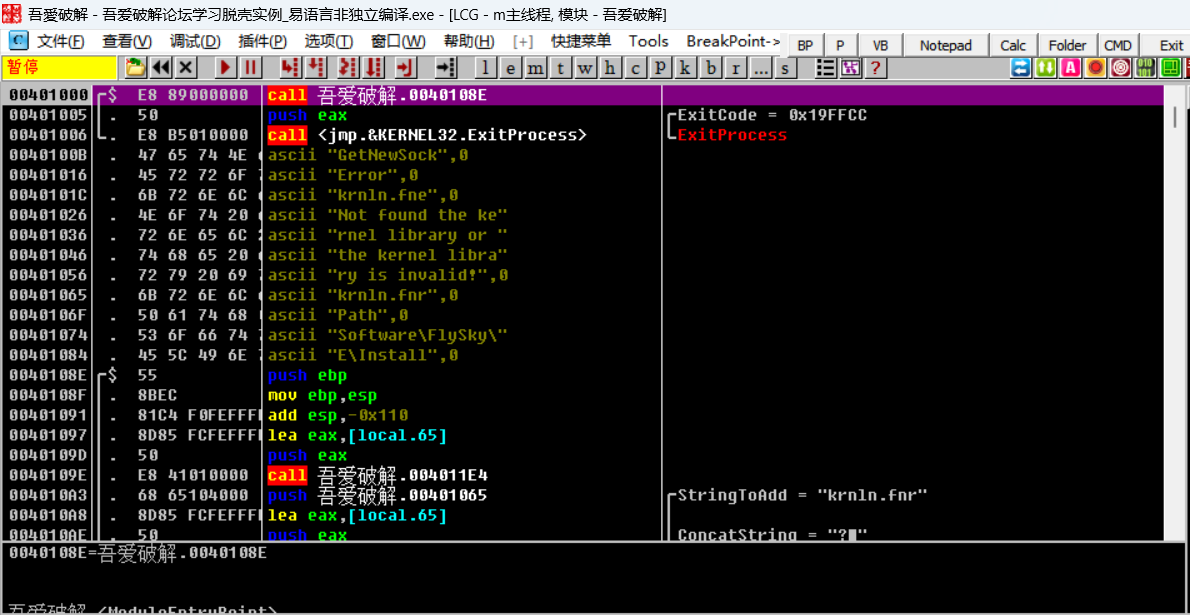
Task: Click the Trace over icon
Action: click(374, 68)
